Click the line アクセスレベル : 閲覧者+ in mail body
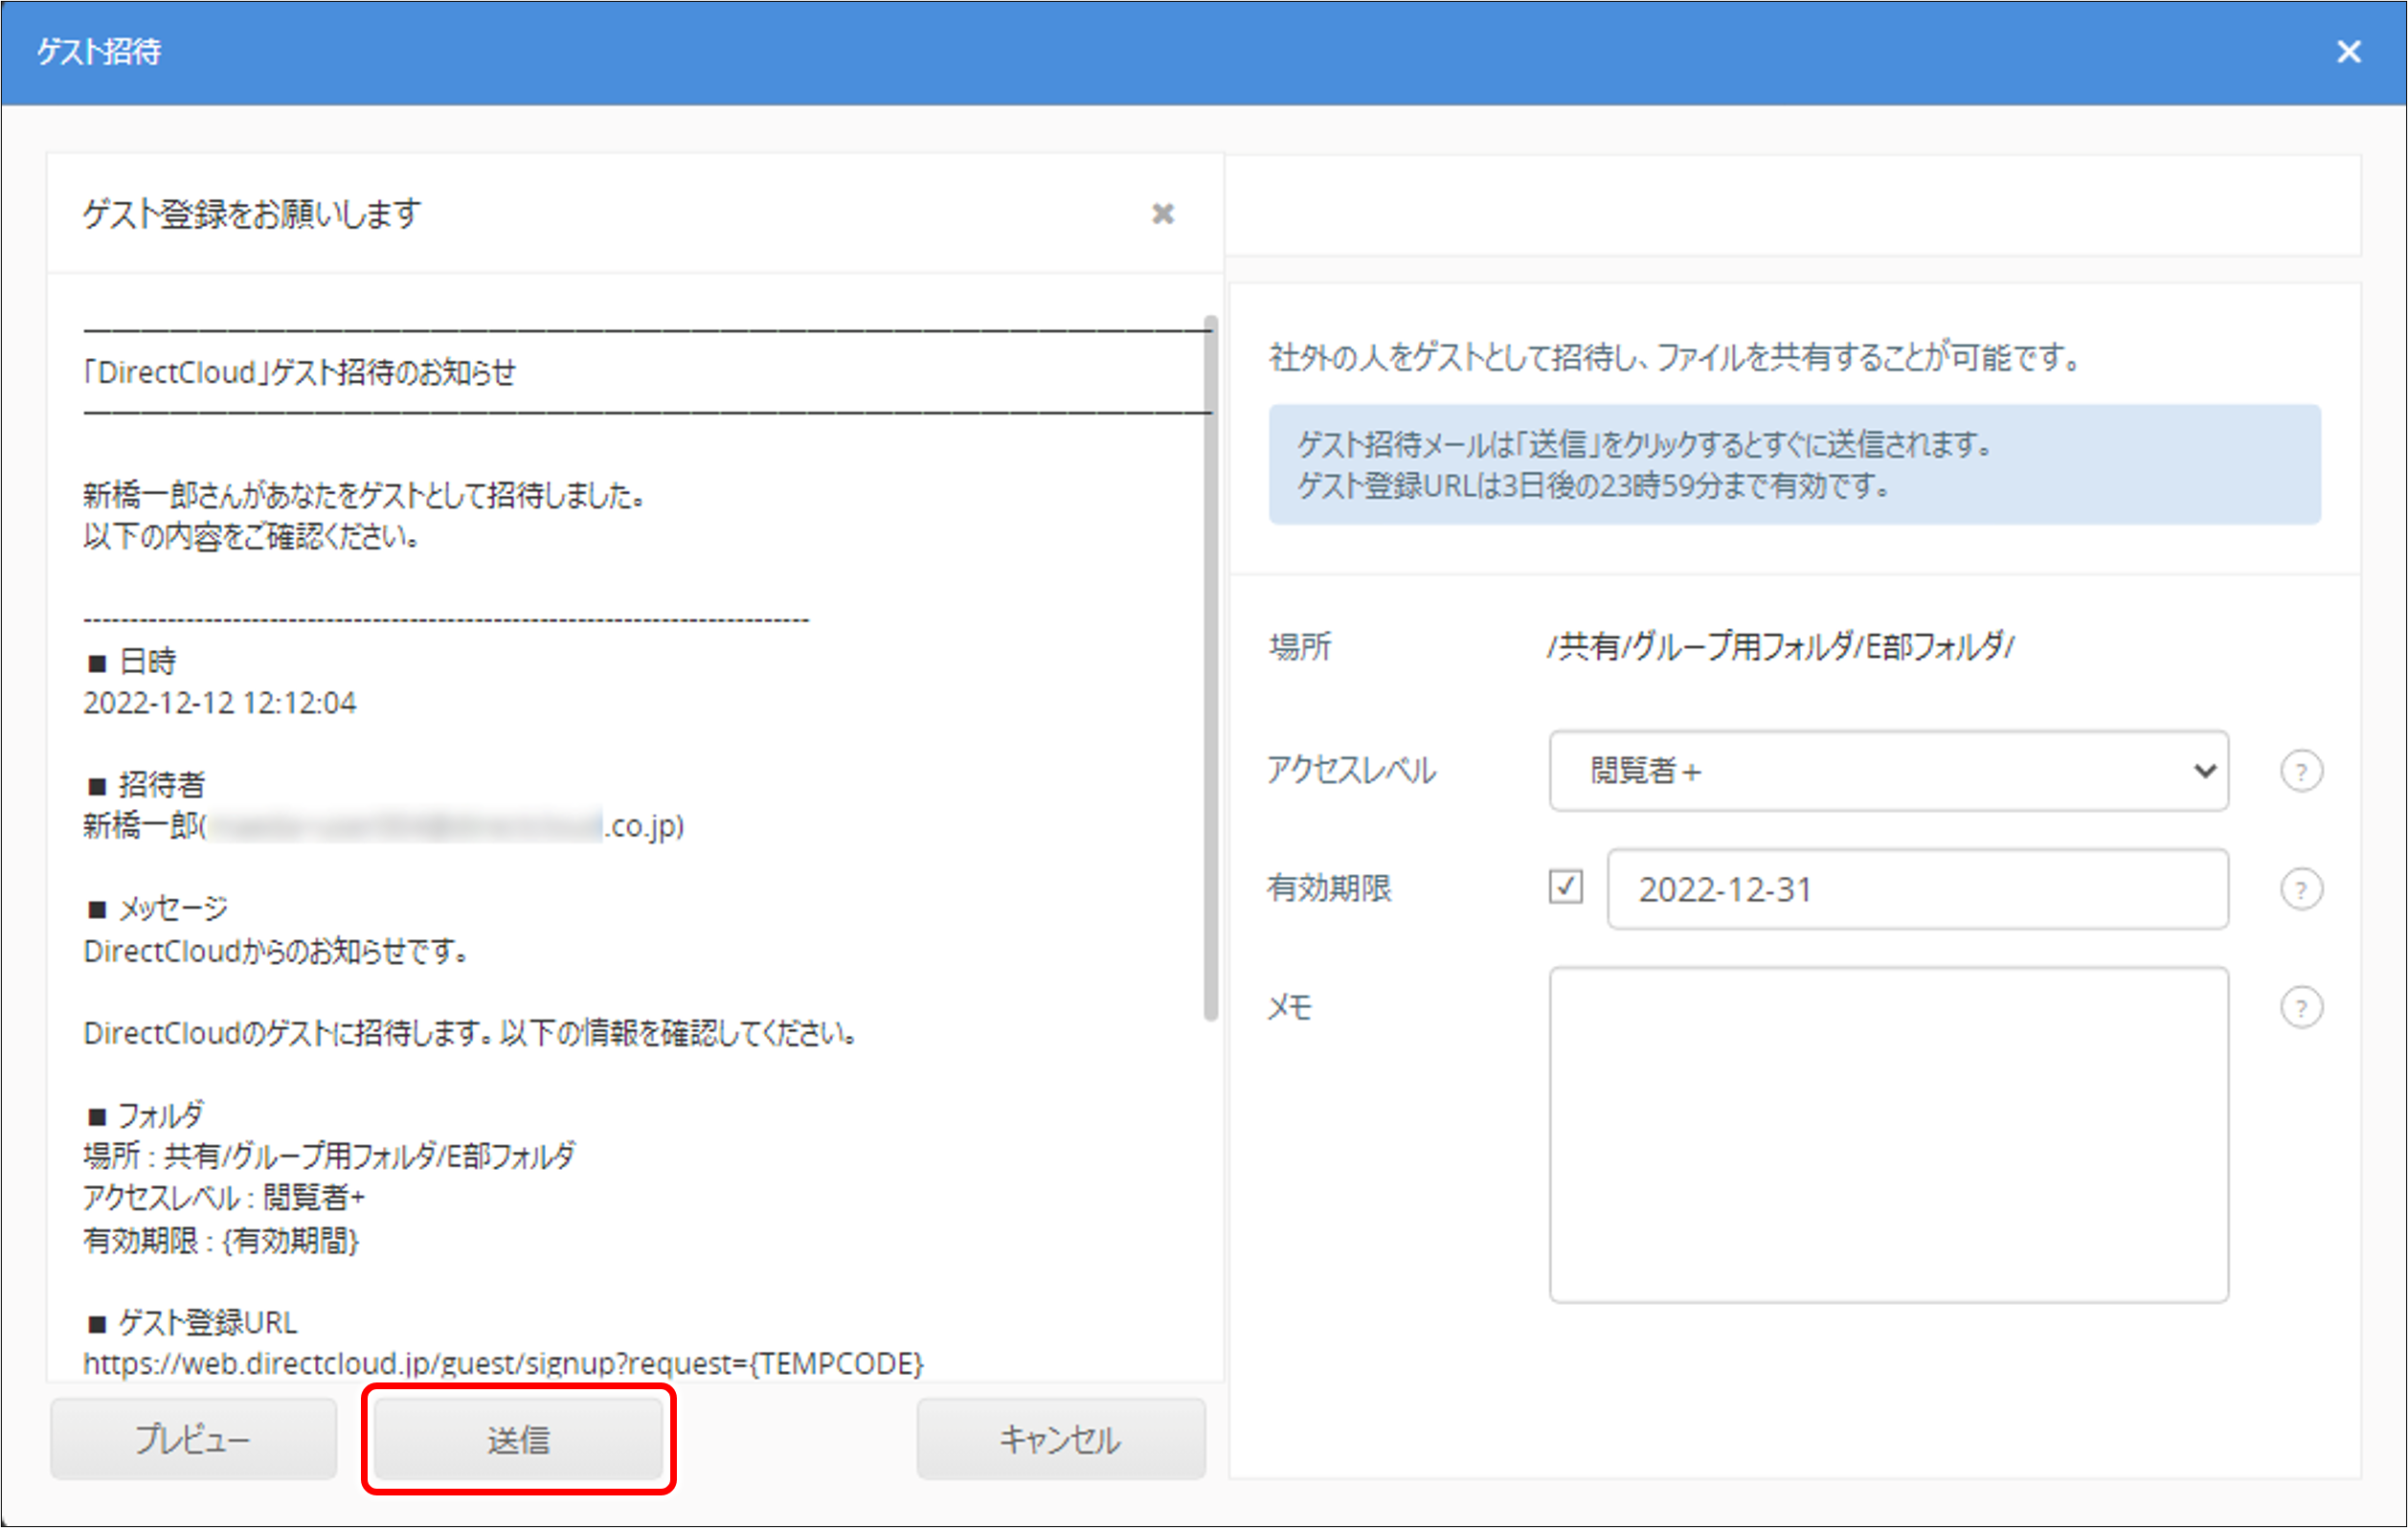 [x=224, y=1198]
